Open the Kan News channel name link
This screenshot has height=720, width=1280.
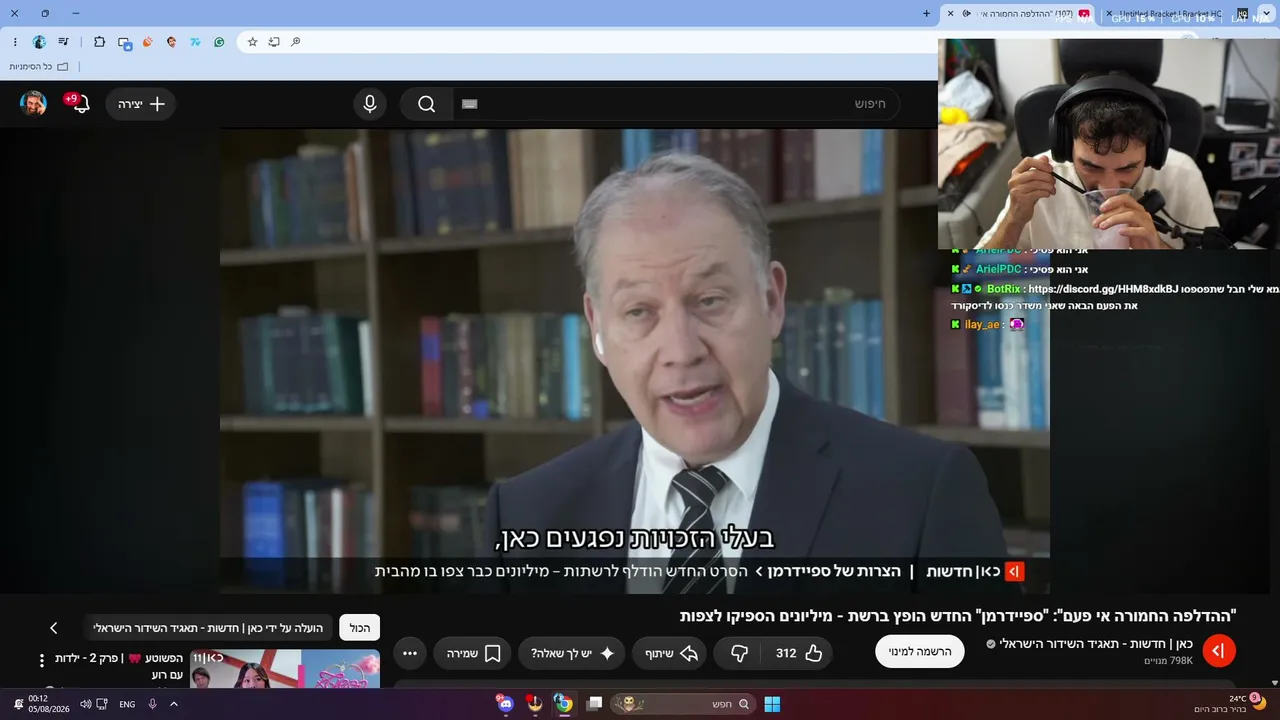[1095, 644]
